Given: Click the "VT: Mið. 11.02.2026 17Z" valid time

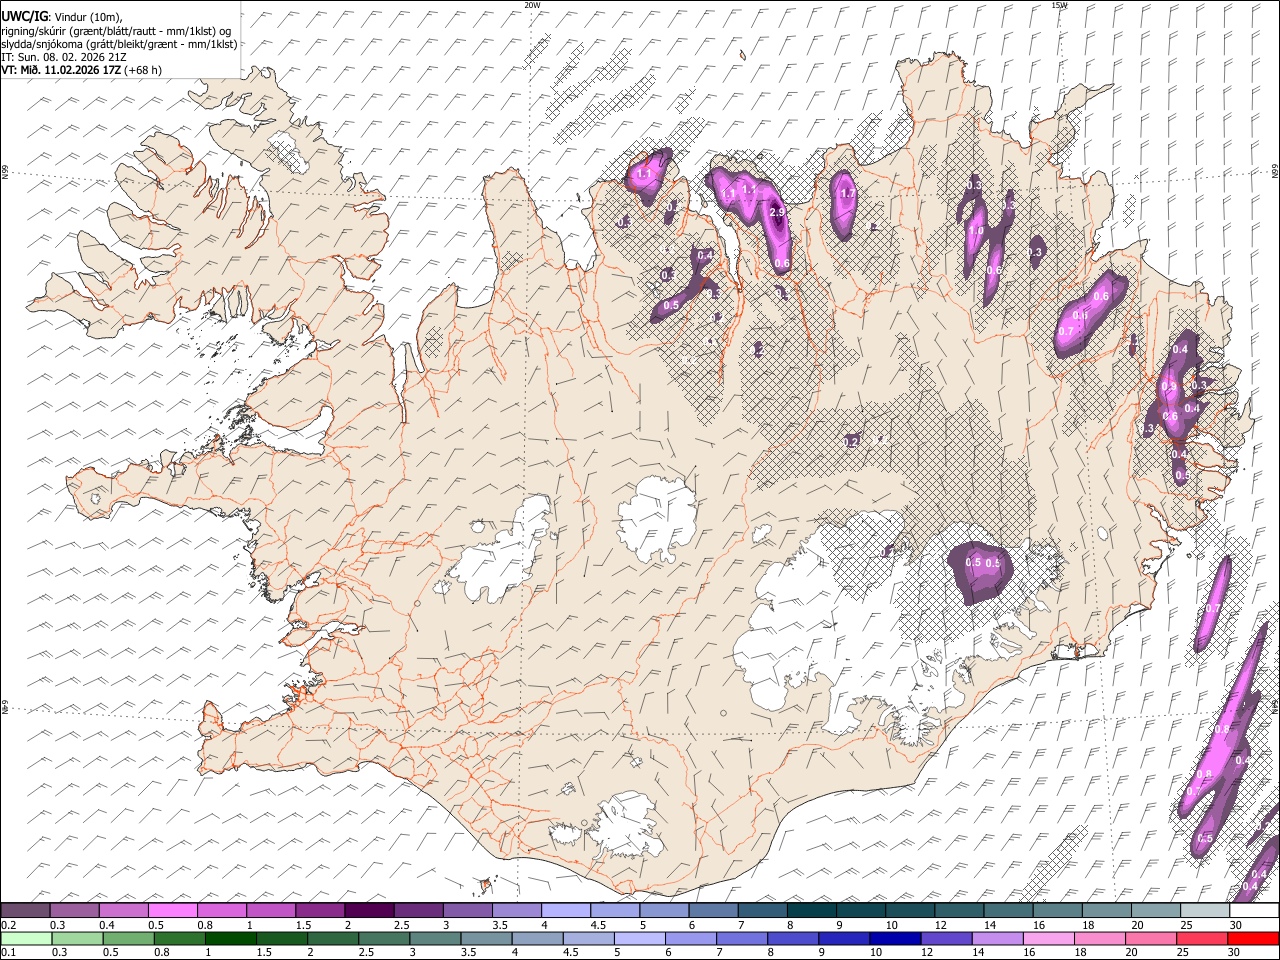Looking at the screenshot, I should (60, 71).
